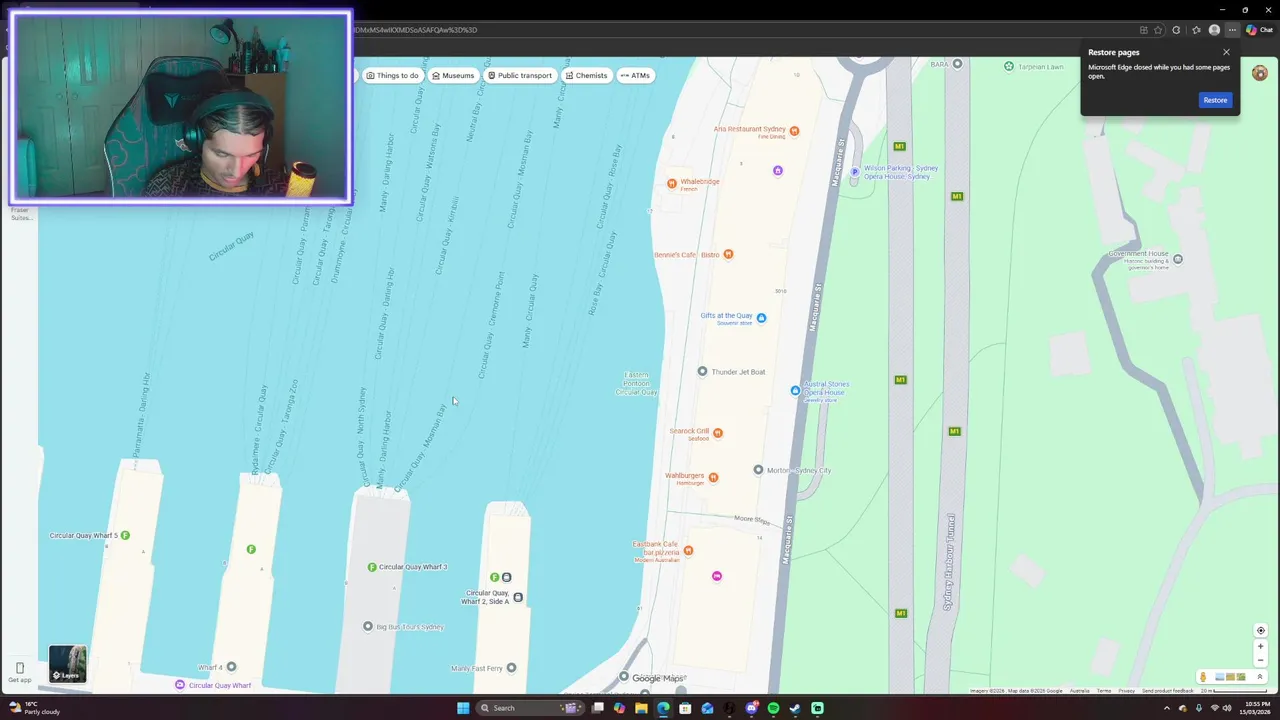1280x720 pixels.
Task: Select the BARA marker
Action: point(957,63)
